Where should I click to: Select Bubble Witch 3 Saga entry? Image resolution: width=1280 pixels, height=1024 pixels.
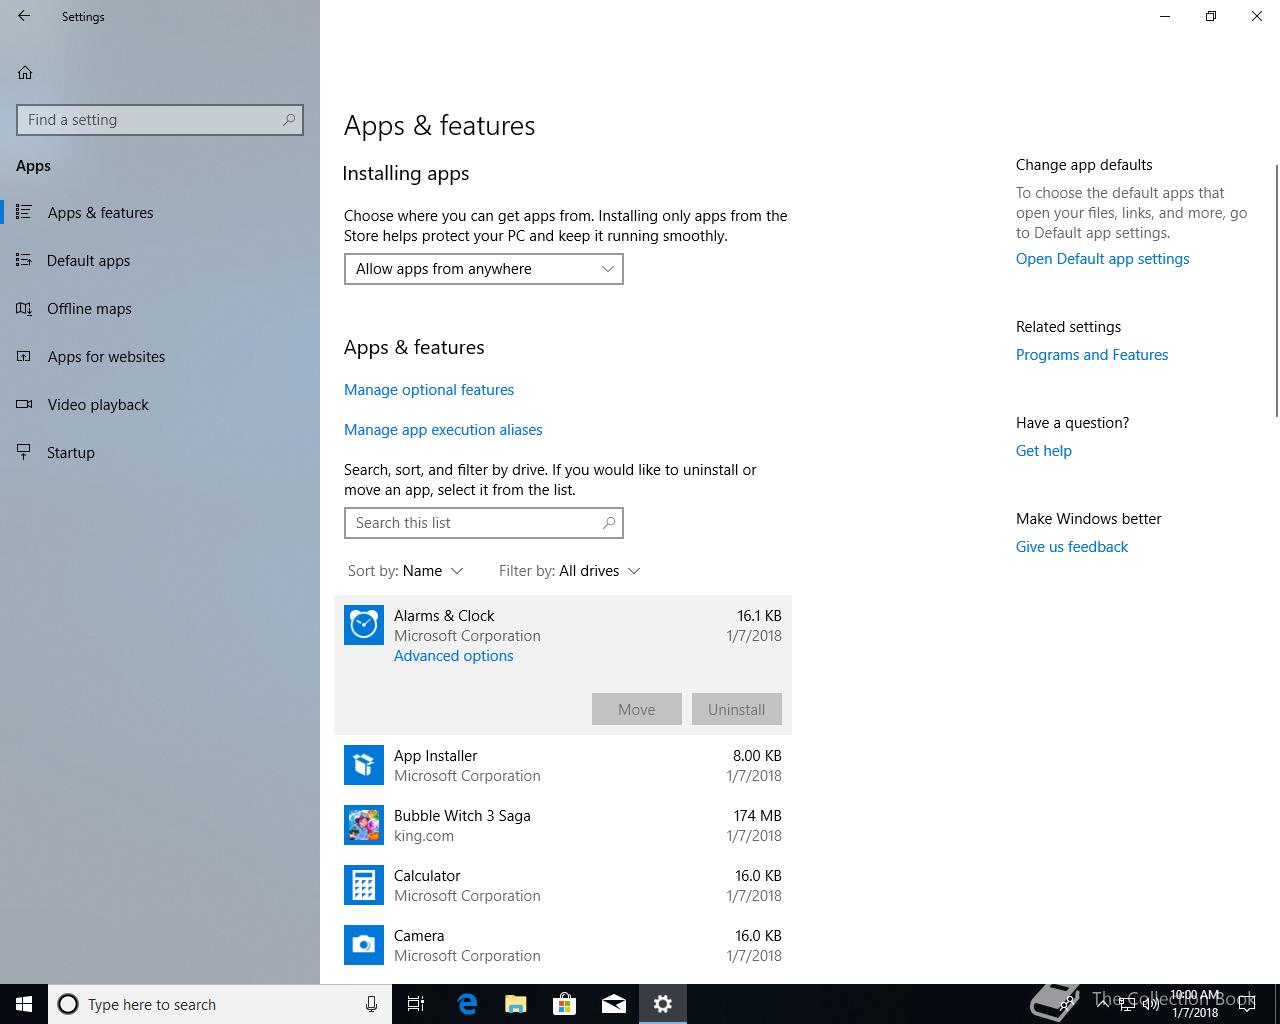click(563, 825)
